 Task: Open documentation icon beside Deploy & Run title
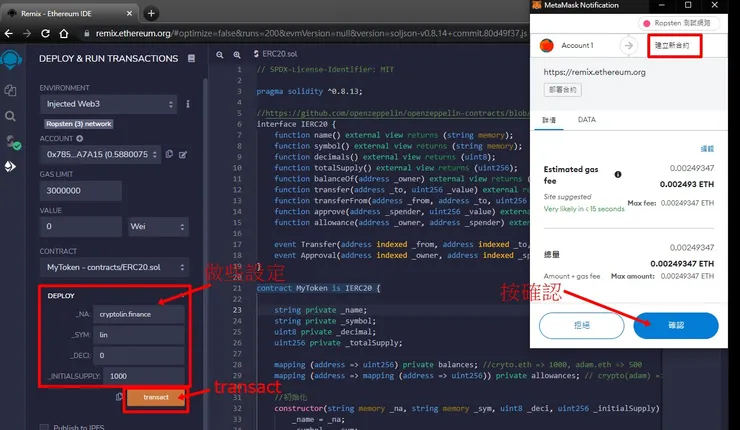(191, 59)
